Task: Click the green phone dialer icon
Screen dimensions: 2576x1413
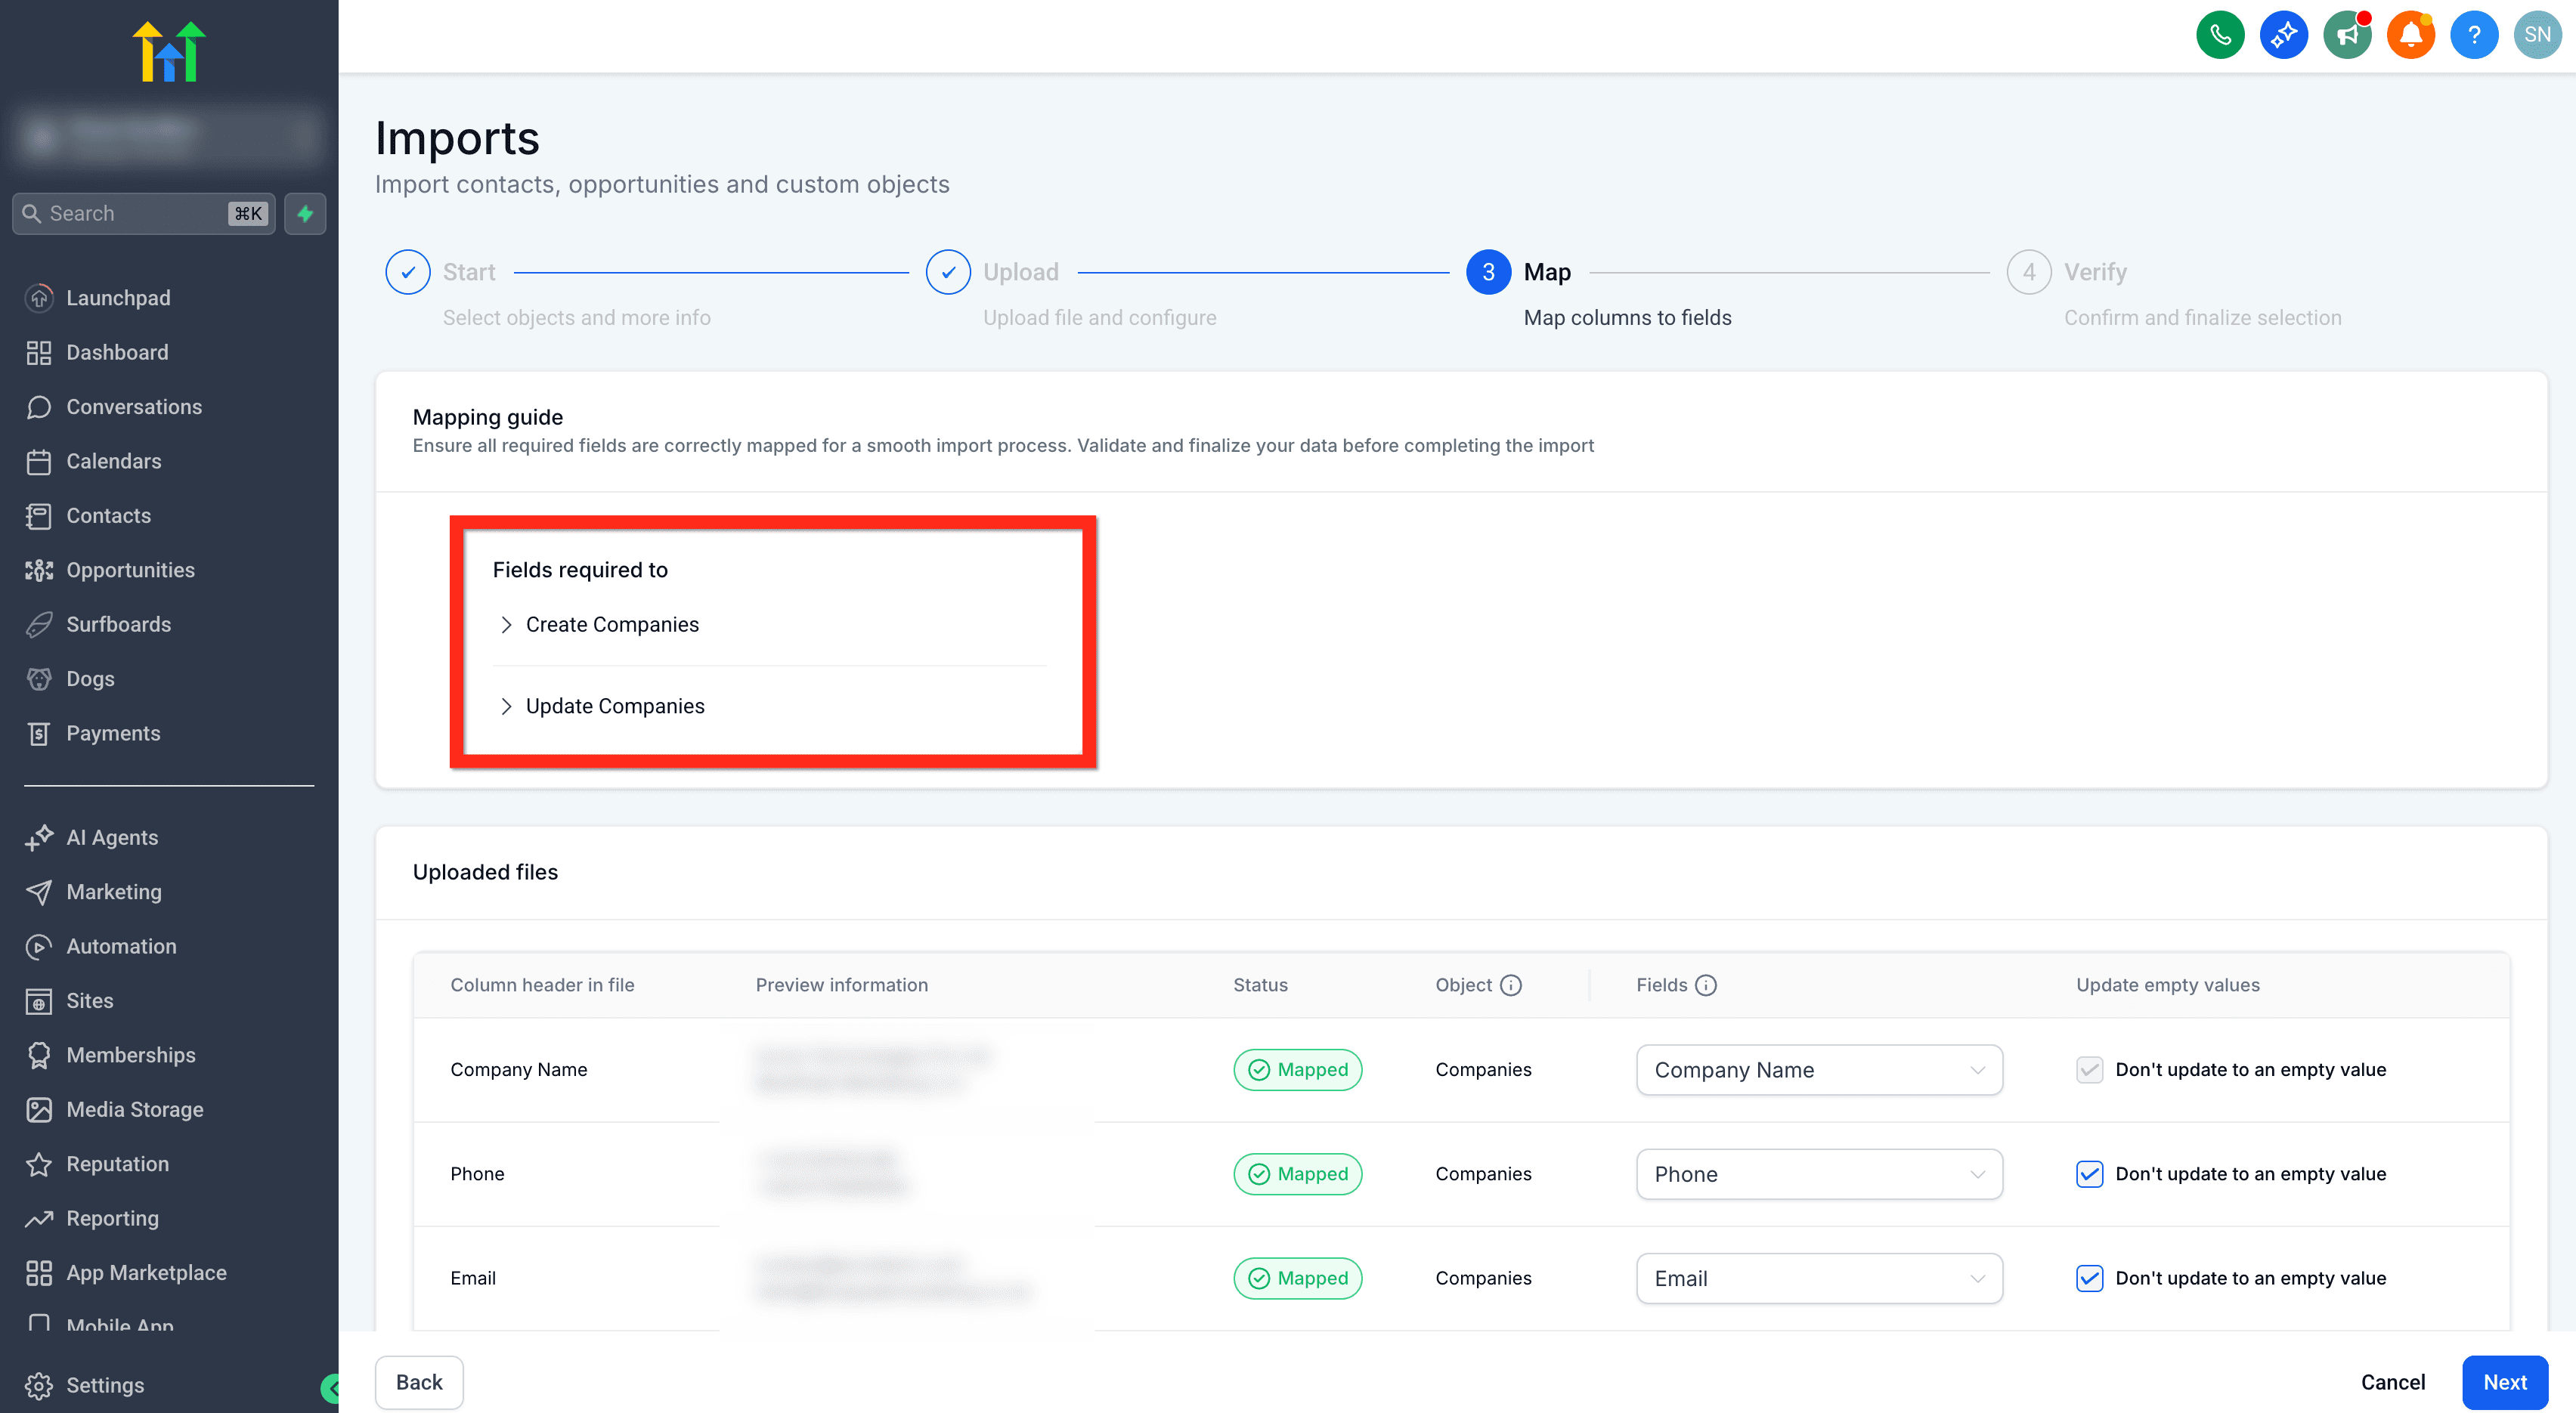Action: 2220,35
